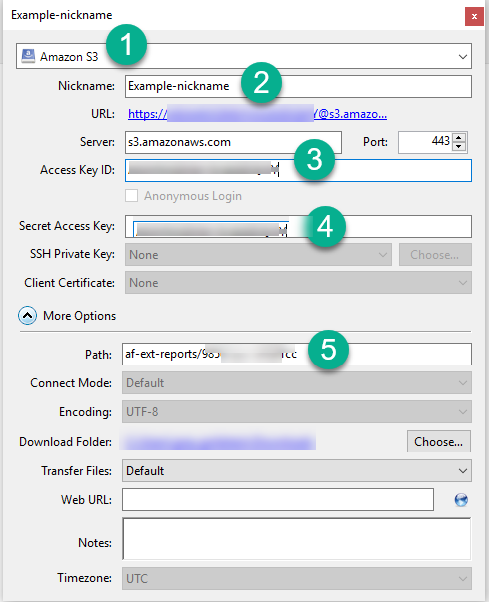Collapse the More Options section
Image resolution: width=489 pixels, height=602 pixels.
coord(28,316)
